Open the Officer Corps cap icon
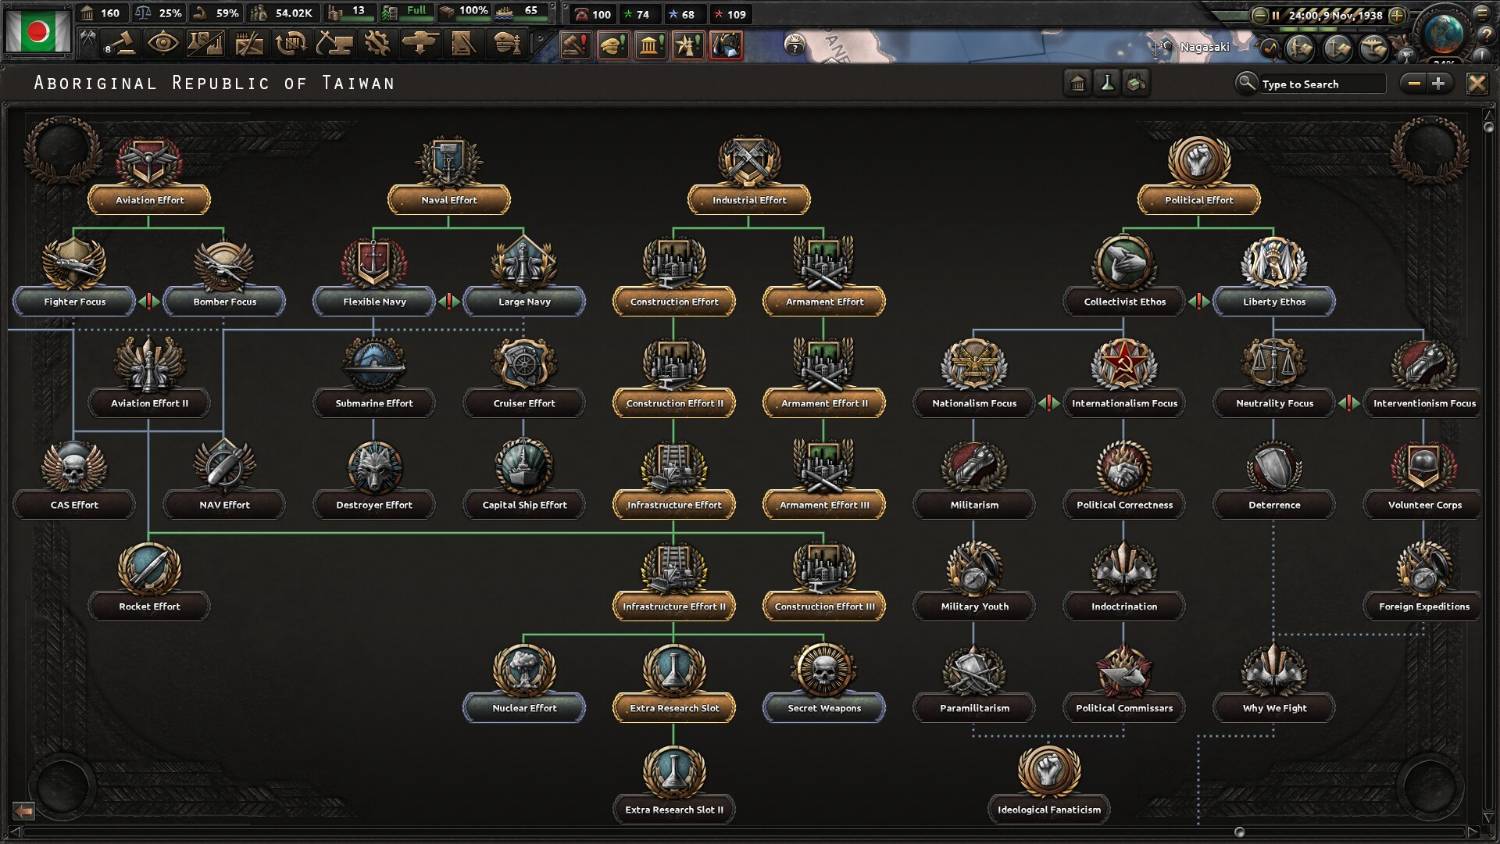Viewport: 1500px width, 844px height. [507, 43]
